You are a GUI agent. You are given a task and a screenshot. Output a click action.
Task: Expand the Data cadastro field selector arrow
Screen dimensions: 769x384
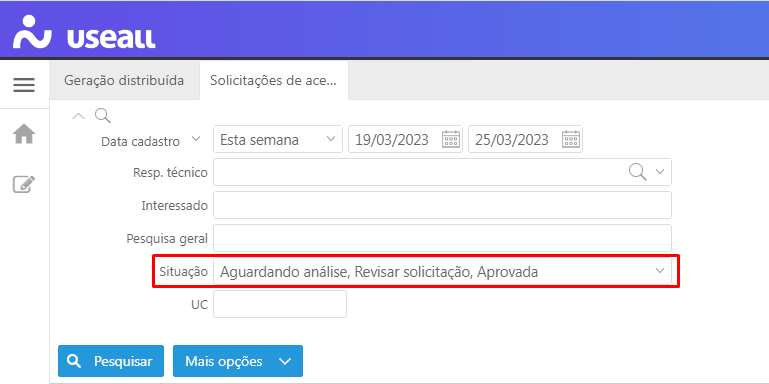click(196, 139)
